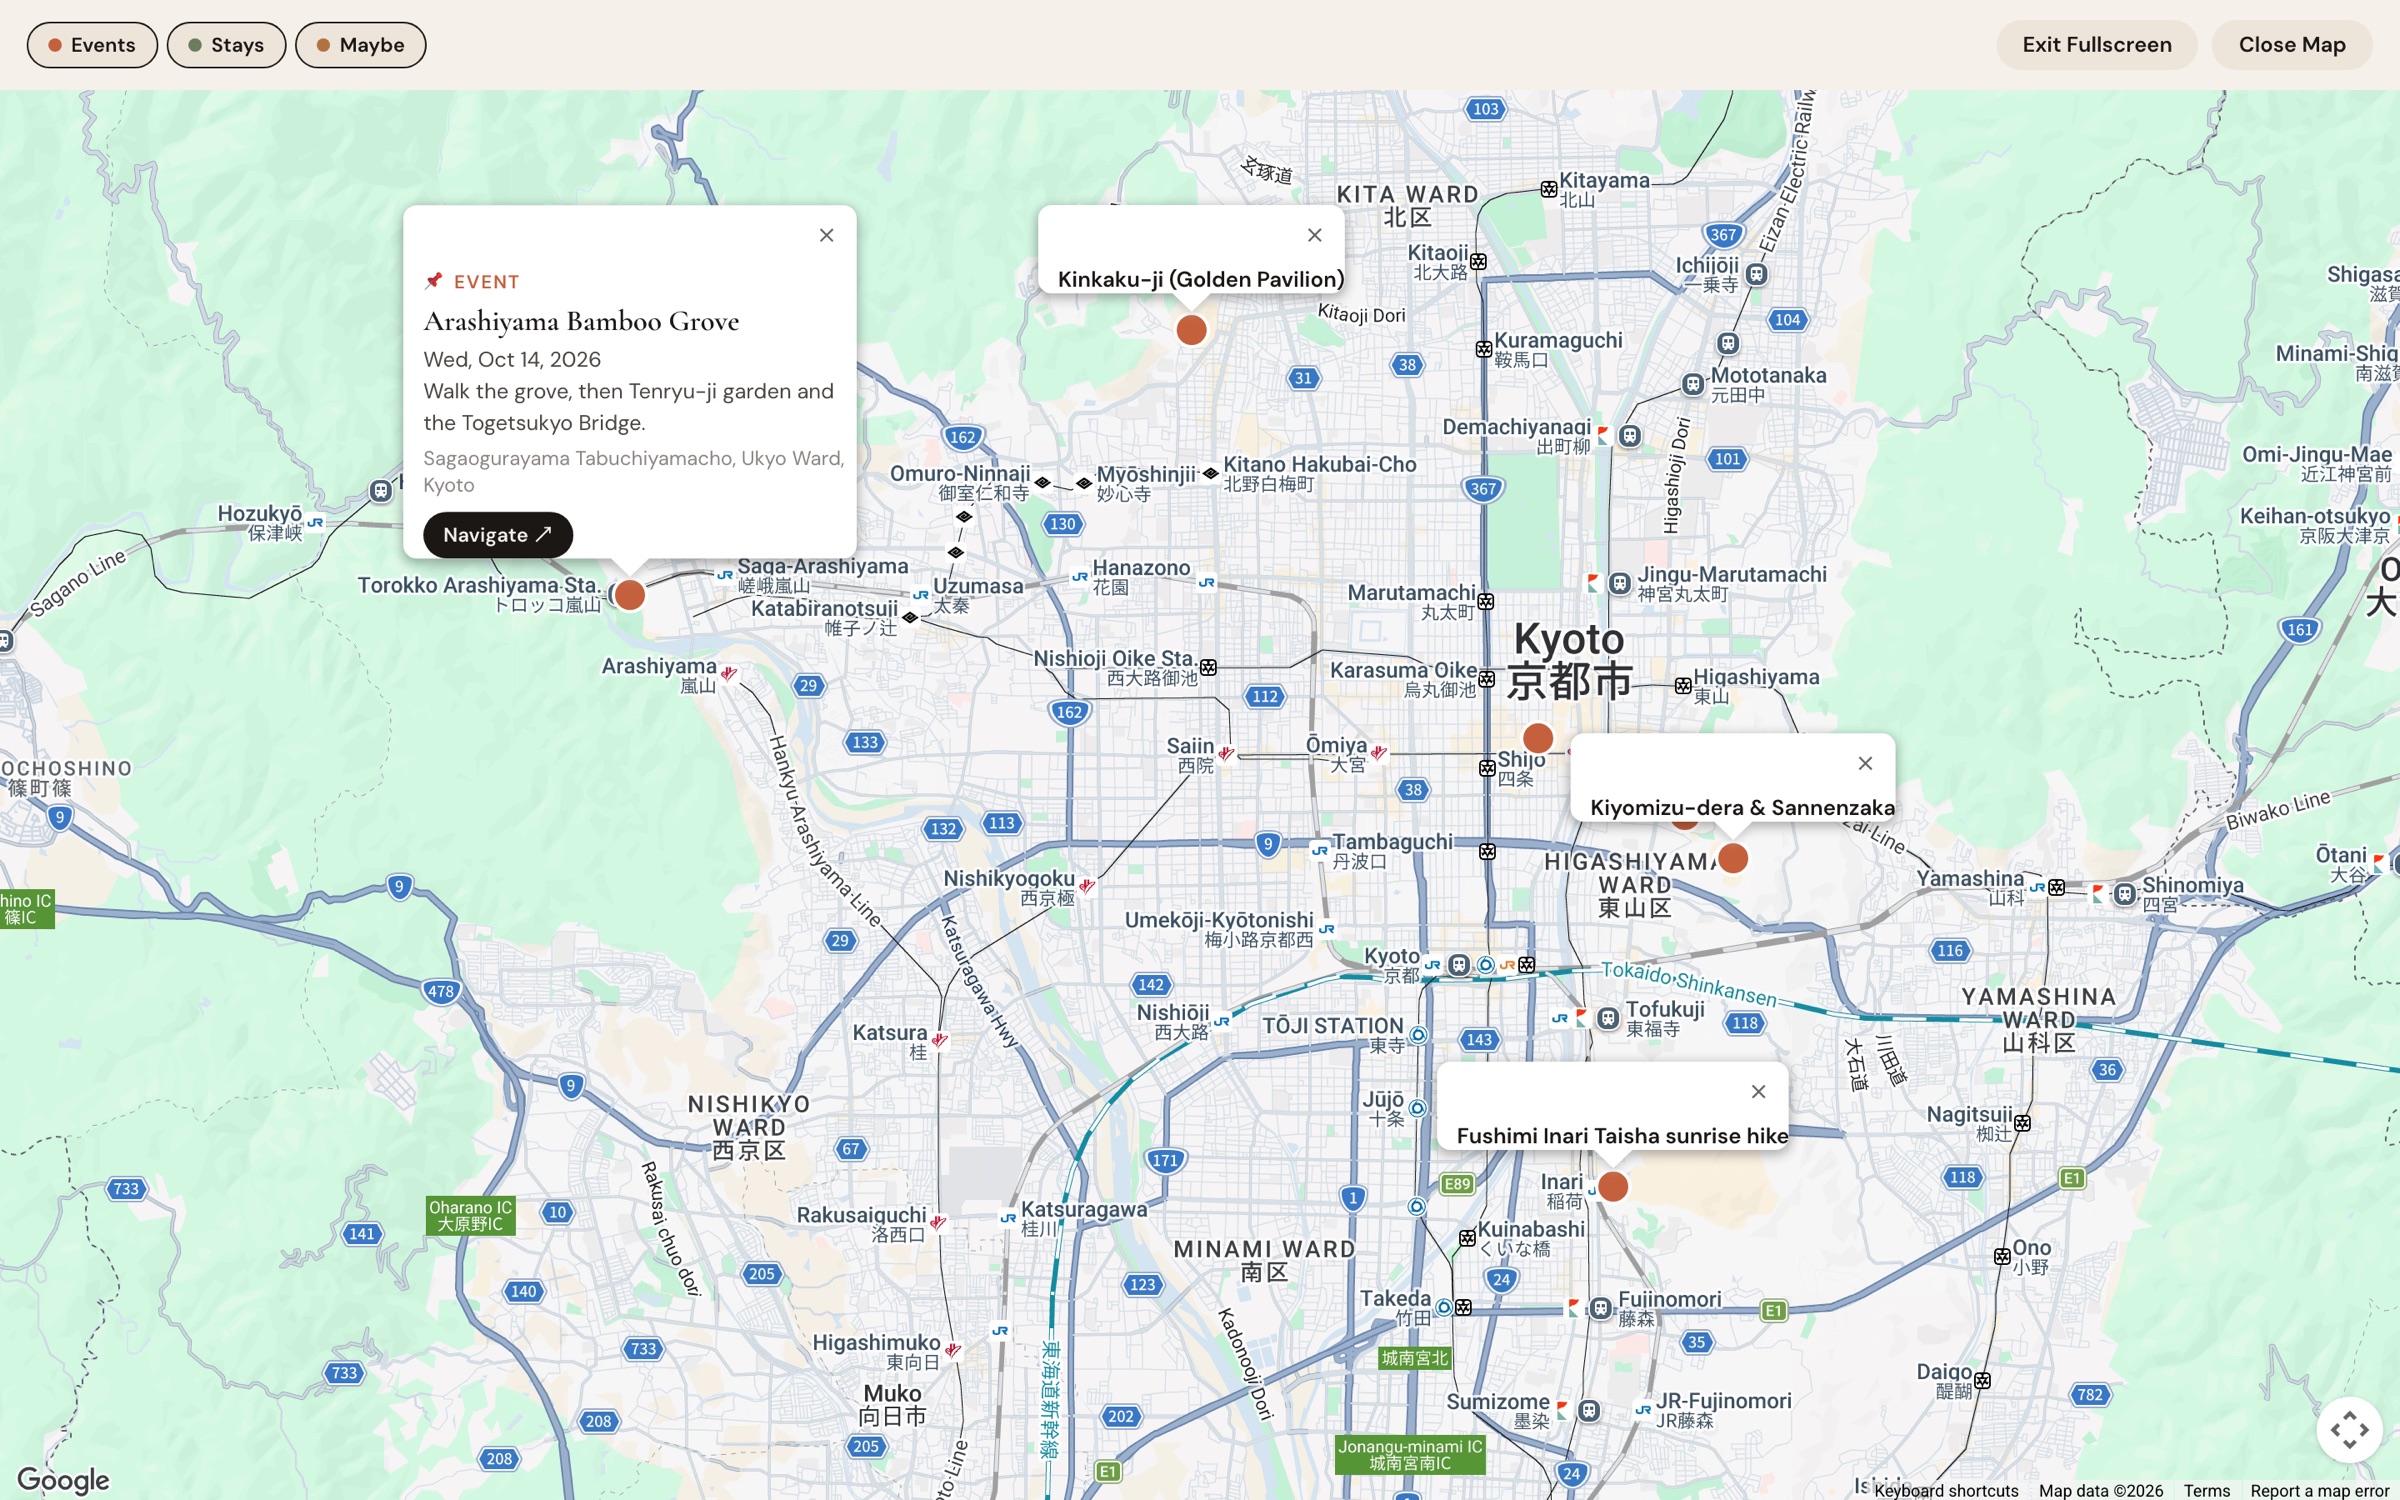Click the Higashiyama subway station icon
The image size is (2400, 1500).
click(1683, 686)
